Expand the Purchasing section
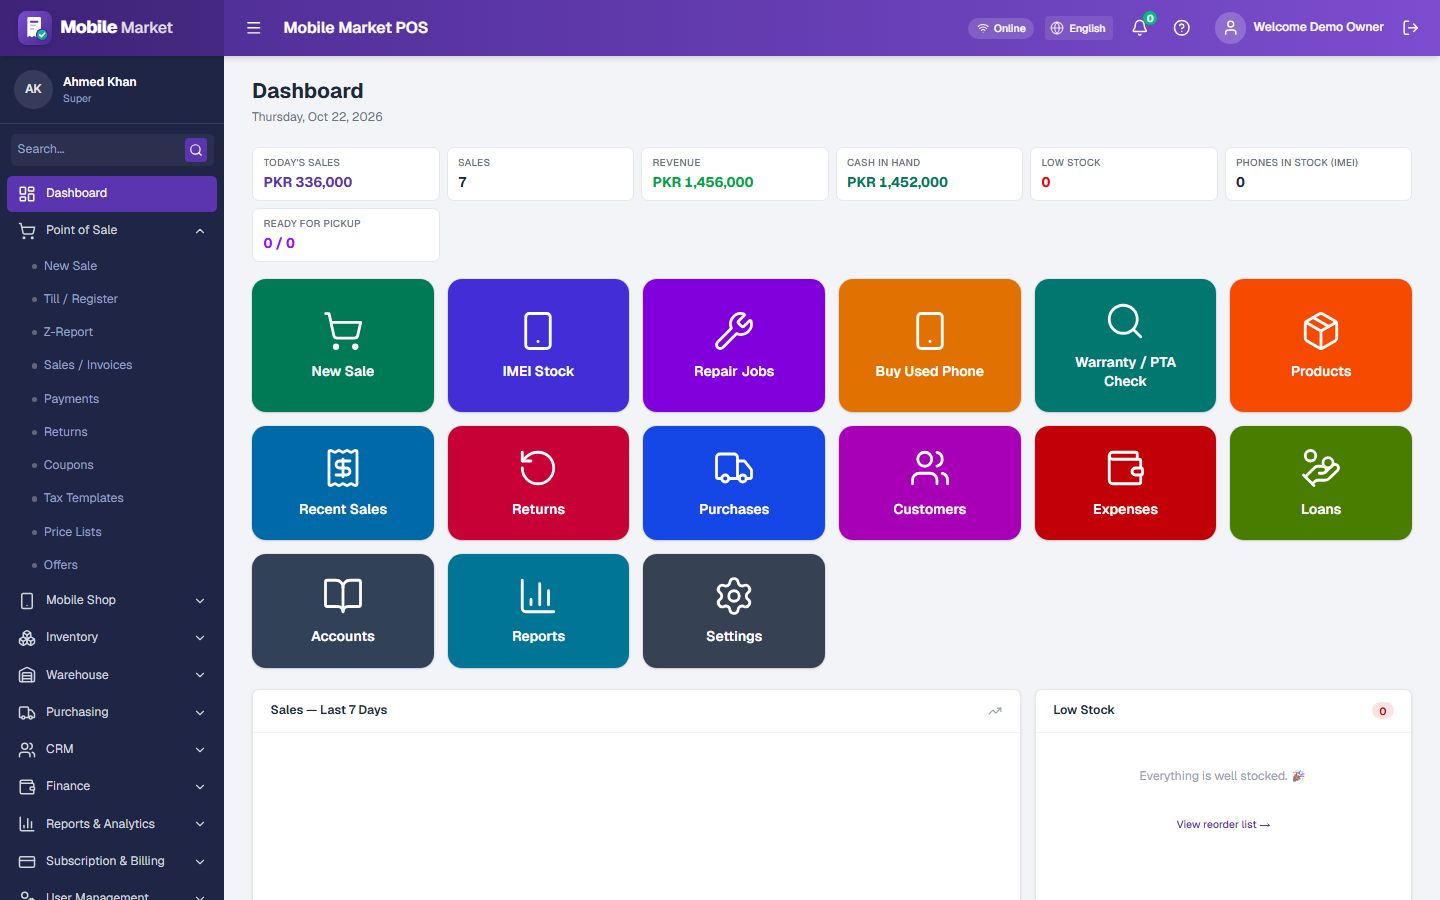The height and width of the screenshot is (900, 1440). pyautogui.click(x=112, y=712)
